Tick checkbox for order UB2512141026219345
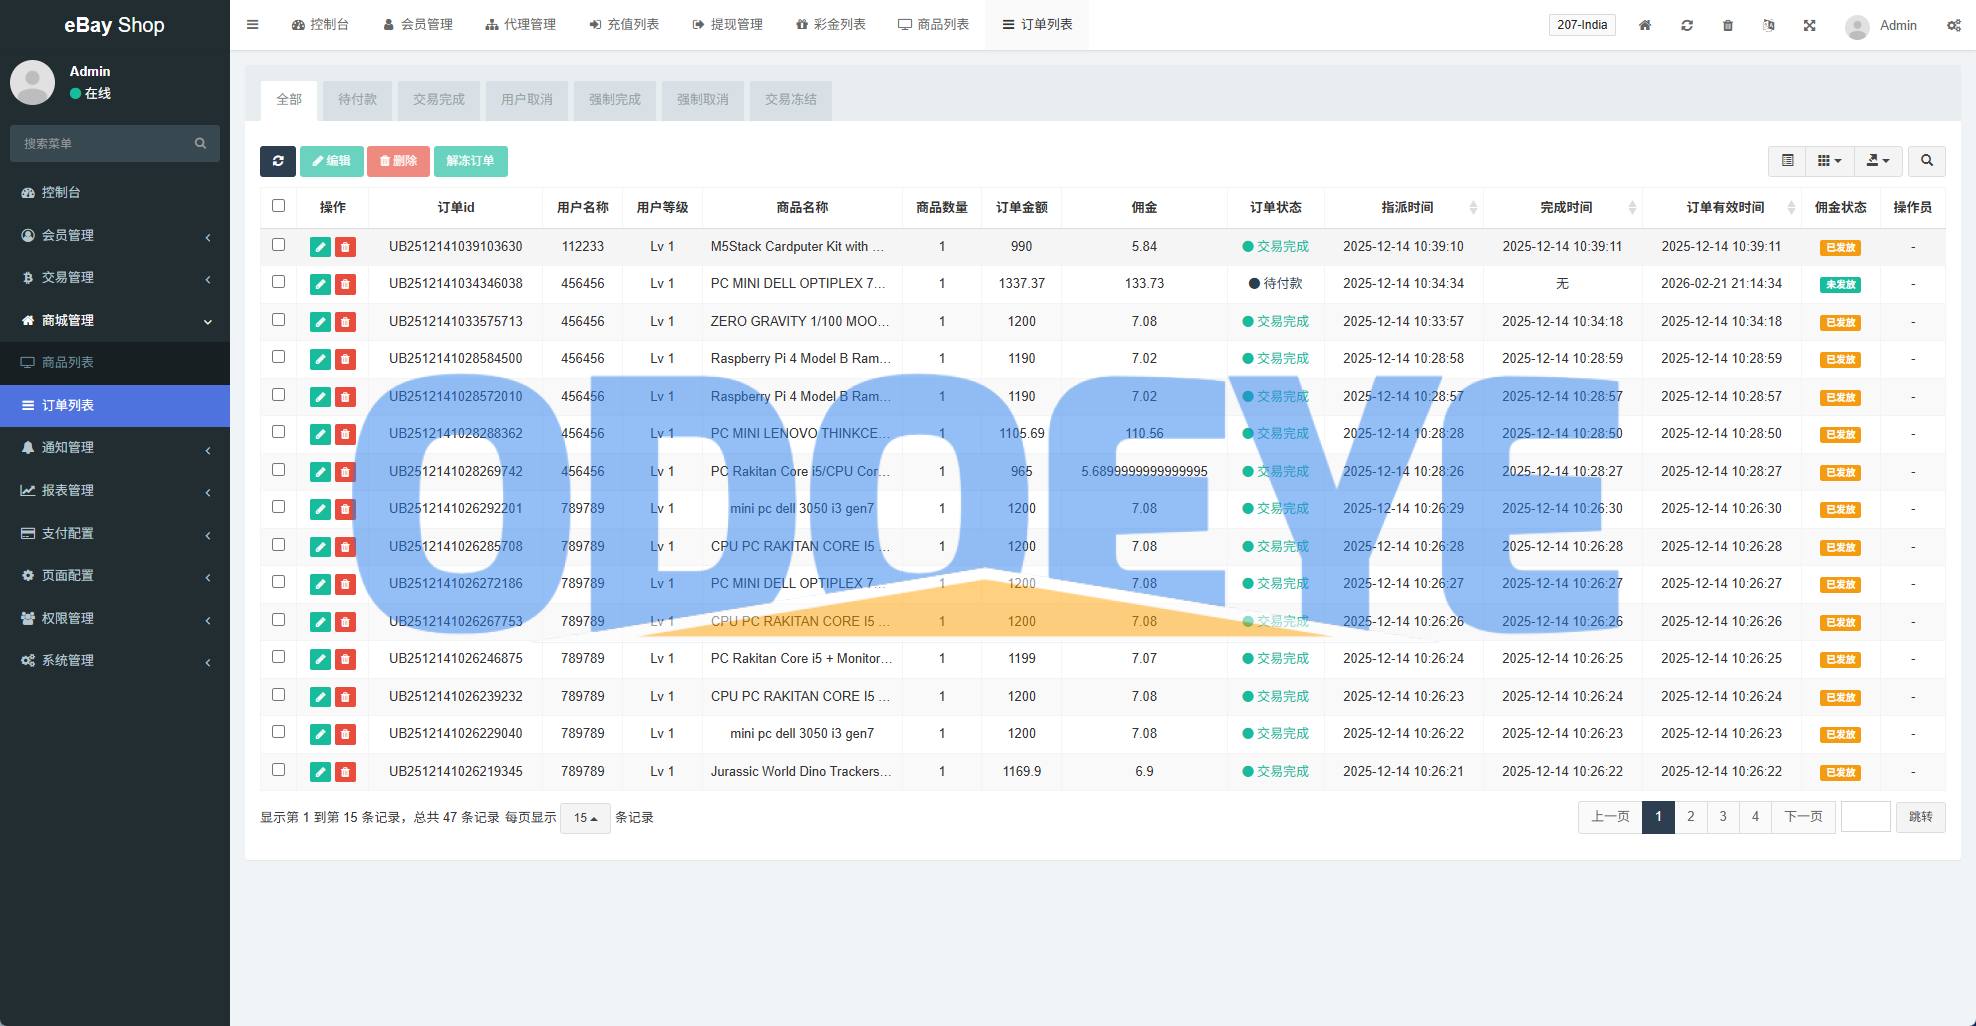 click(279, 770)
